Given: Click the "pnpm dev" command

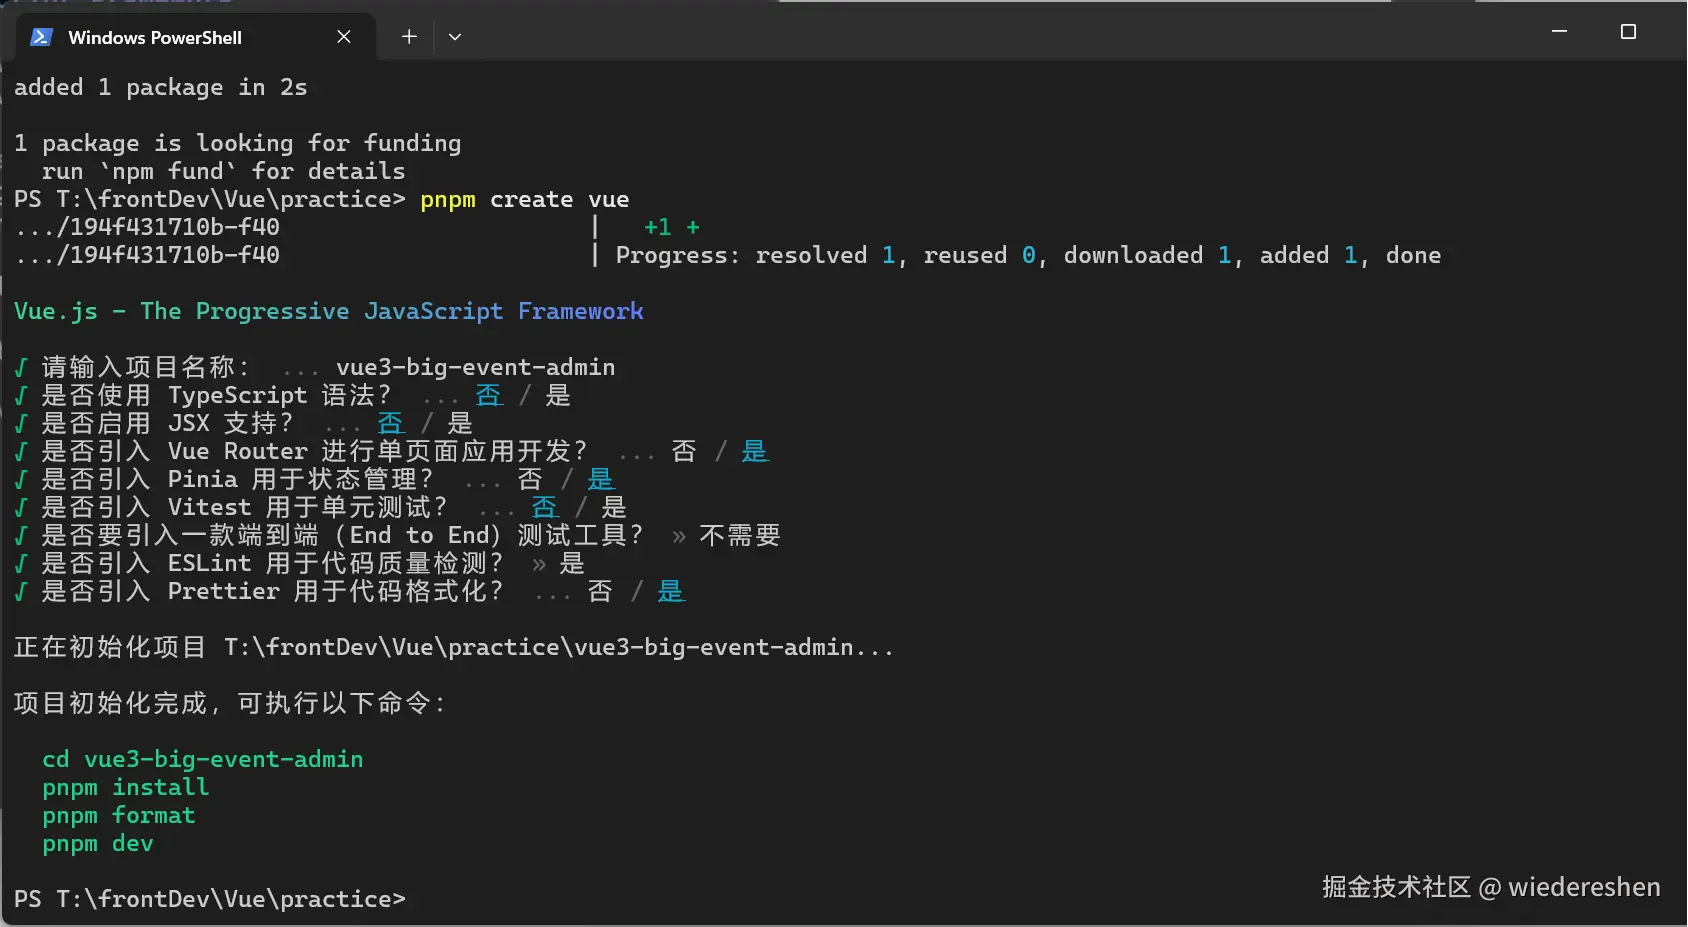Looking at the screenshot, I should coord(98,844).
